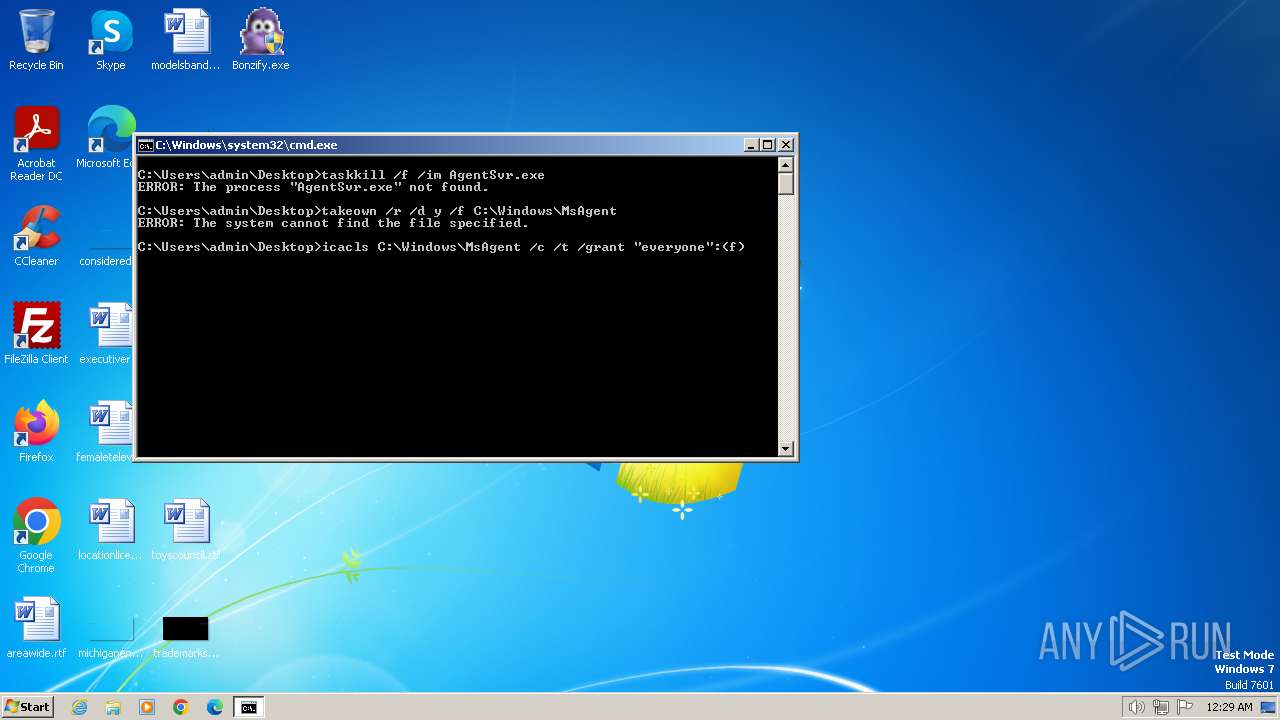Open the Start menu

pyautogui.click(x=27, y=707)
